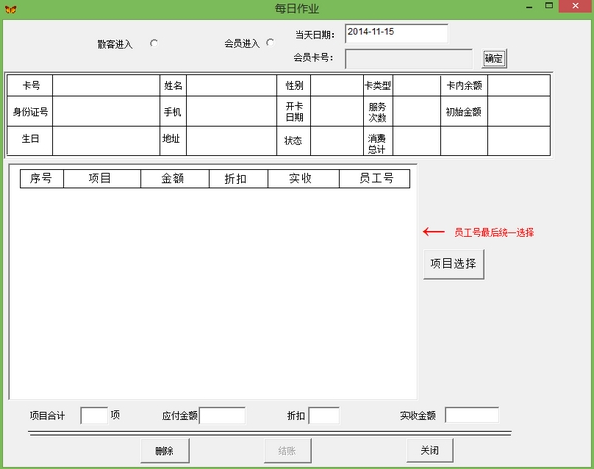Minimize the 每日作业 window
This screenshot has height=469, width=594.
point(529,6)
